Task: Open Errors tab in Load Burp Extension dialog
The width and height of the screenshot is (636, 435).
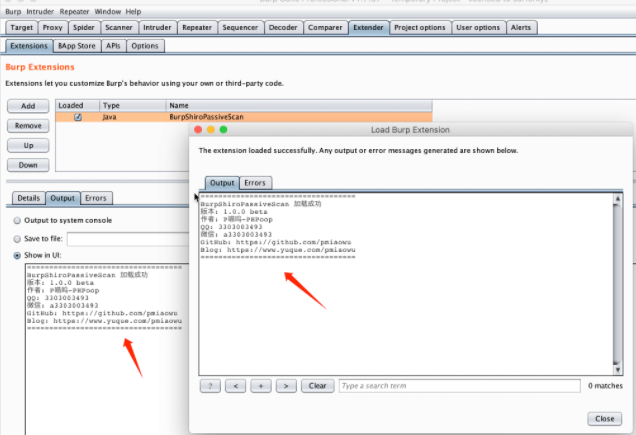Action: tap(255, 183)
